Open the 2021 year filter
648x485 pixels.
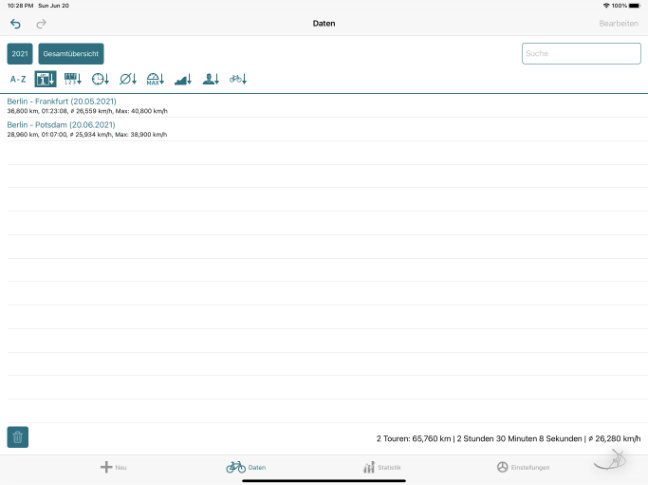pyautogui.click(x=20, y=54)
